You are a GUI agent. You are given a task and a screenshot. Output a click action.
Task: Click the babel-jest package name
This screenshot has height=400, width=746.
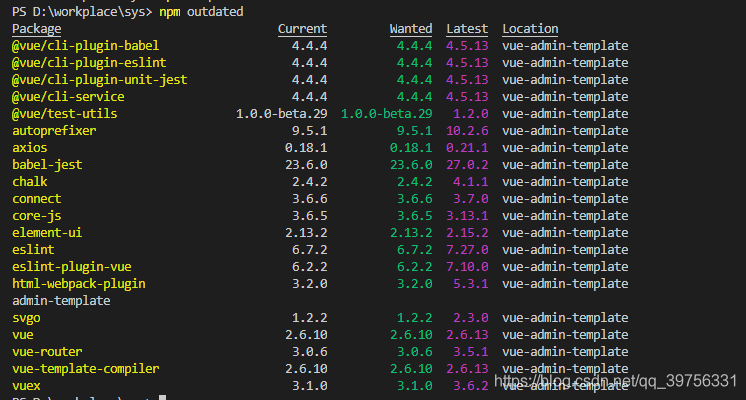(x=47, y=165)
